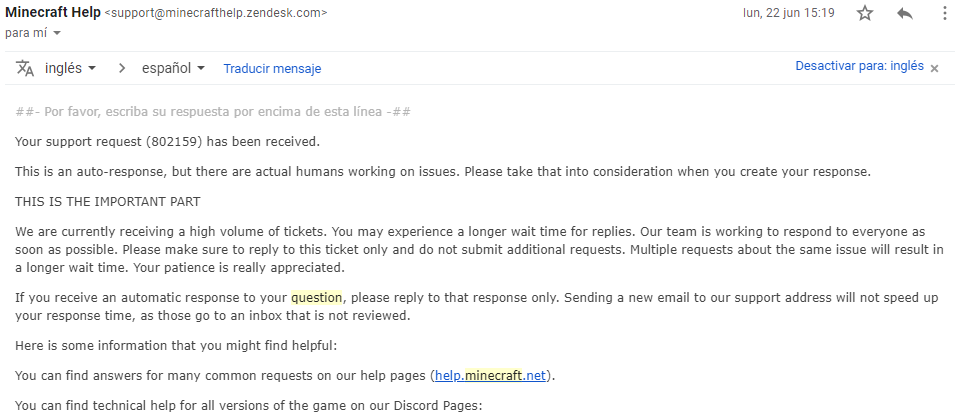Screen dimensions: 956x419
Task: Click the Minecraft Help sender name
Action: pyautogui.click(x=52, y=13)
